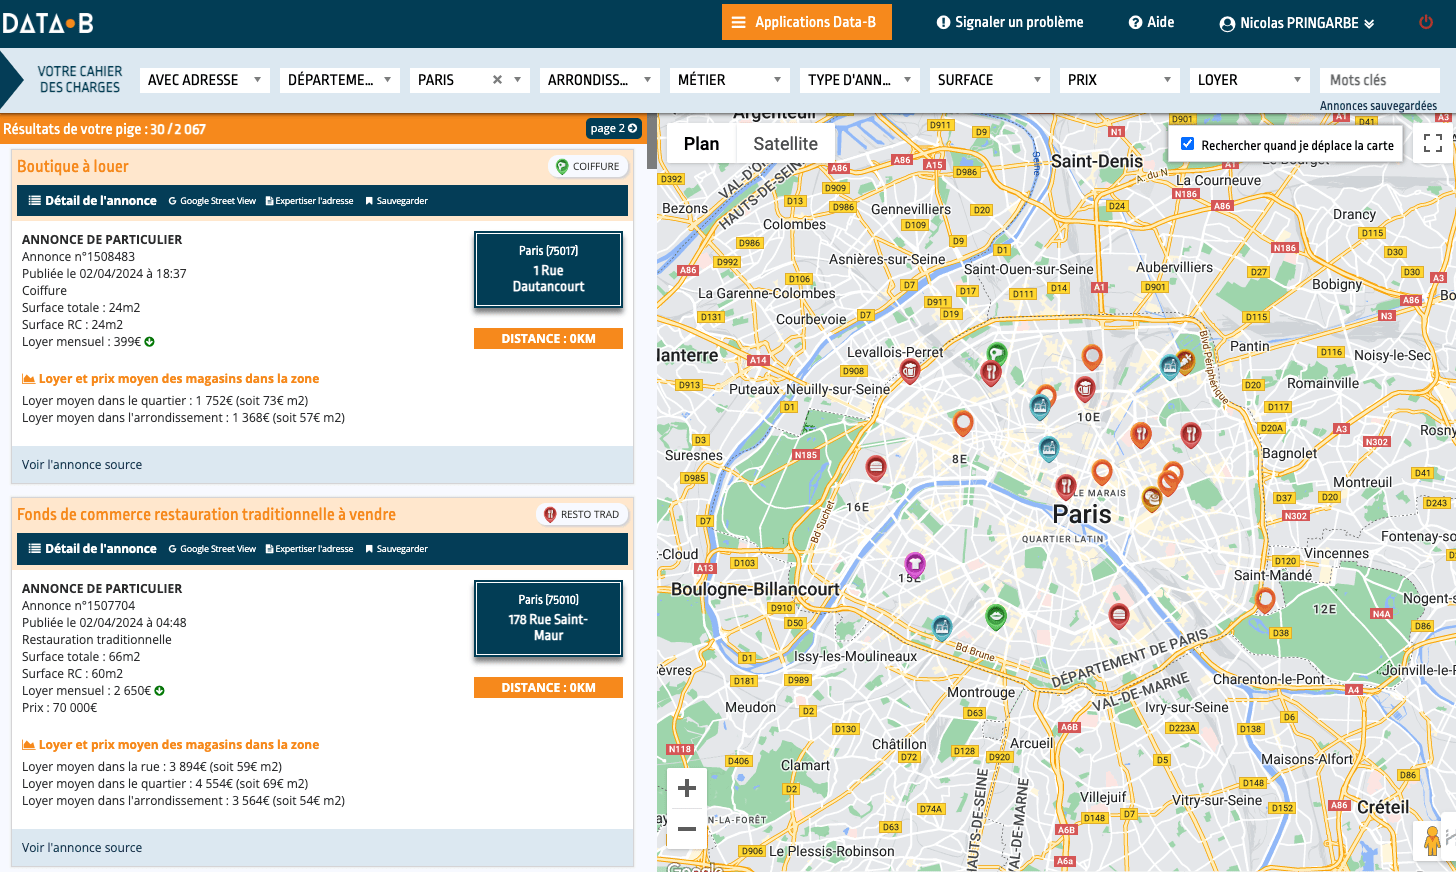The image size is (1456, 872).
Task: Save the Fonds de commerce listing
Action: point(396,549)
